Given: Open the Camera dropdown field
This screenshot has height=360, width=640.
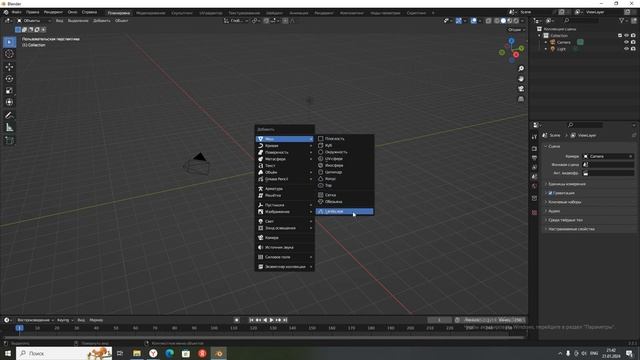Looking at the screenshot, I should click(x=608, y=156).
